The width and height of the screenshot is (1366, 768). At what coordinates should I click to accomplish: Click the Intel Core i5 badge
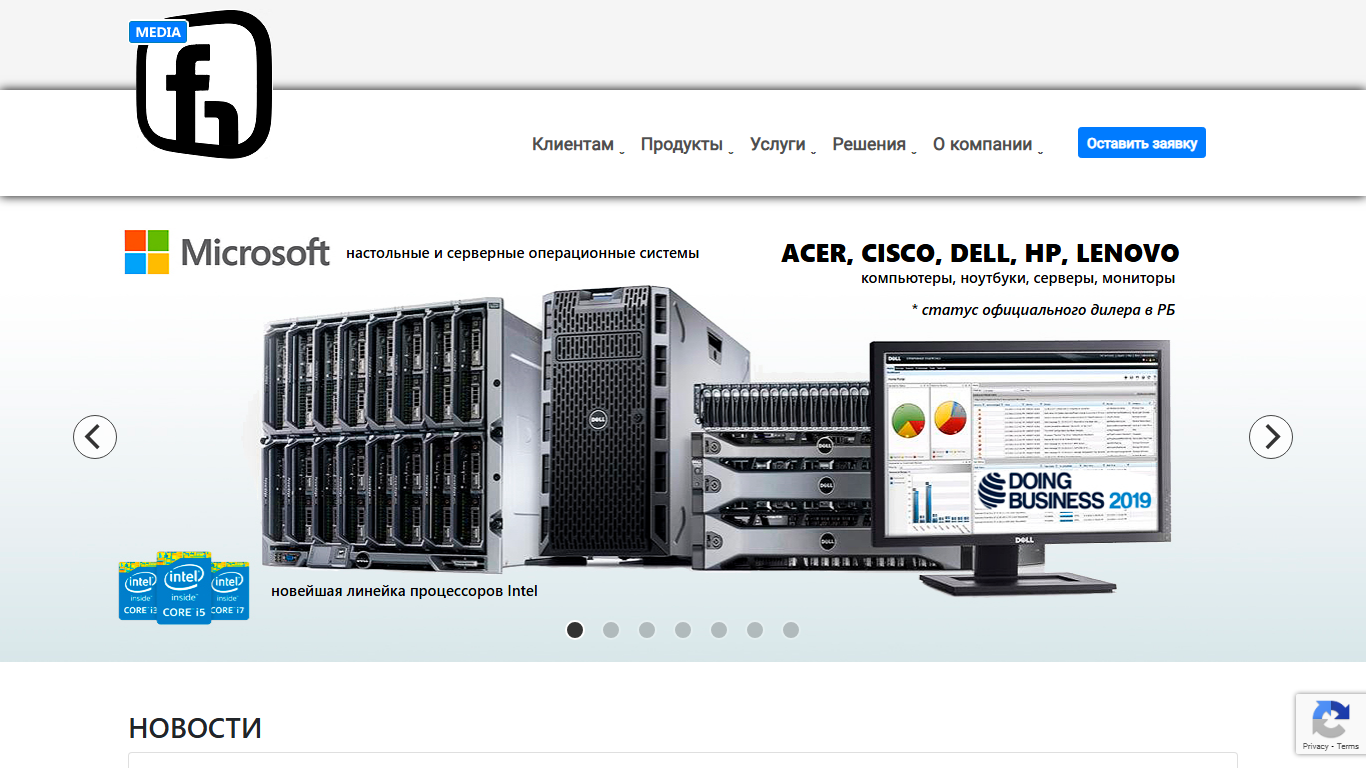[184, 588]
